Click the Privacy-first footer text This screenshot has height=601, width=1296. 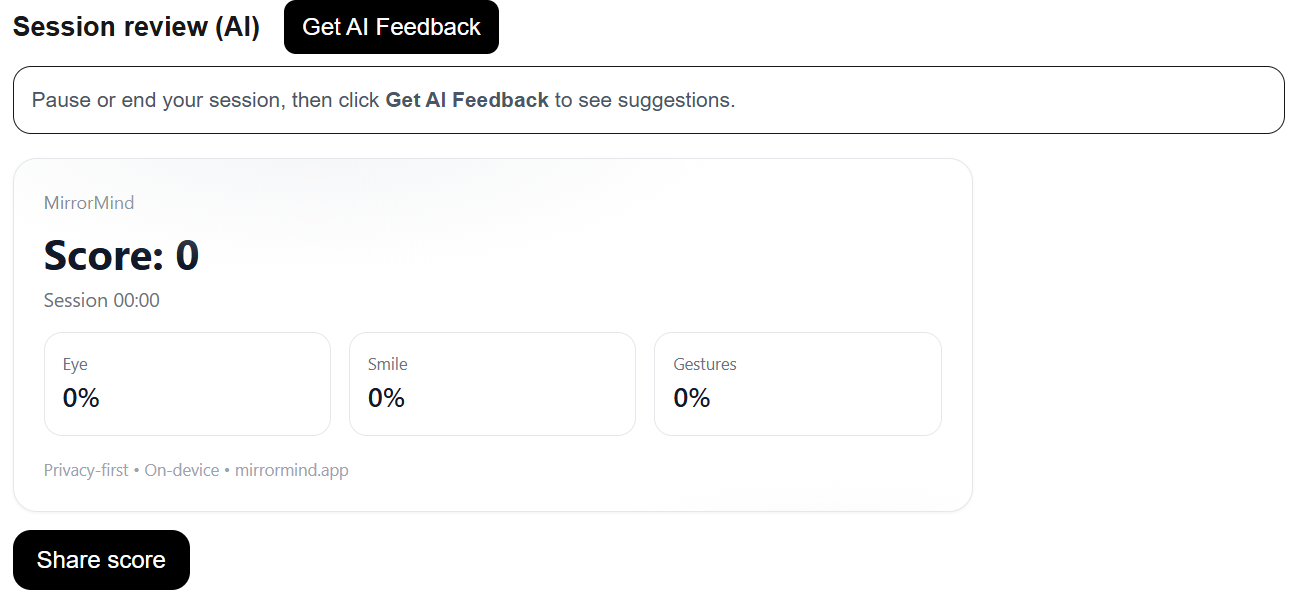click(x=86, y=470)
